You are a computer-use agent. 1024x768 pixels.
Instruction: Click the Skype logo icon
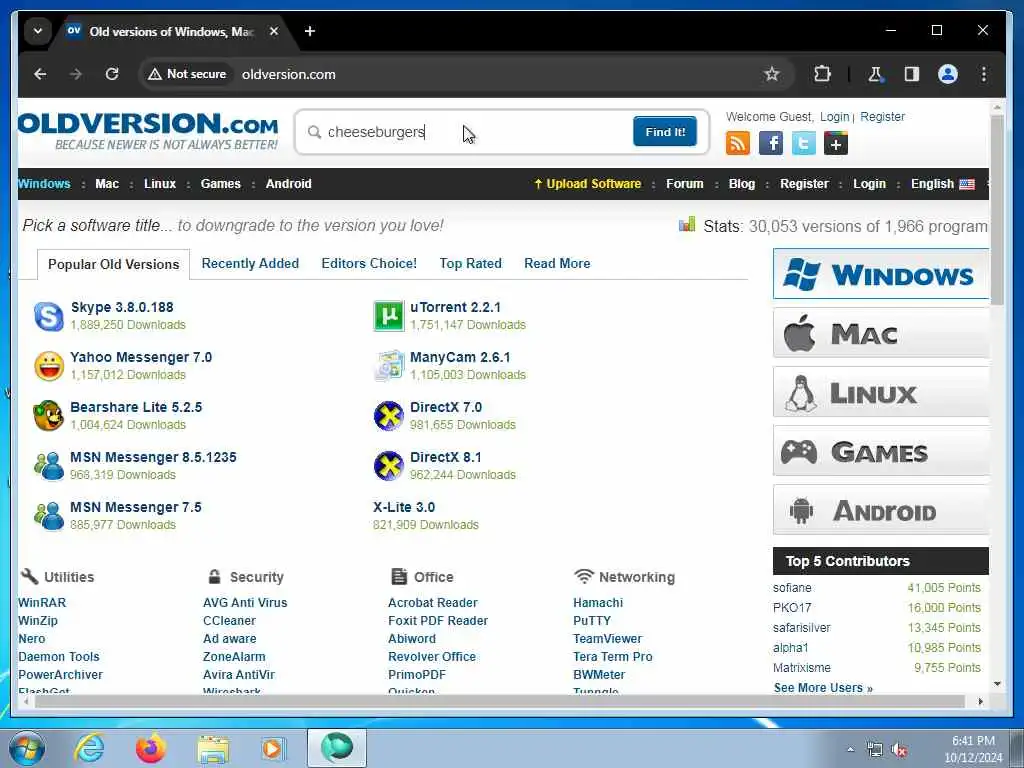pyautogui.click(x=48, y=316)
